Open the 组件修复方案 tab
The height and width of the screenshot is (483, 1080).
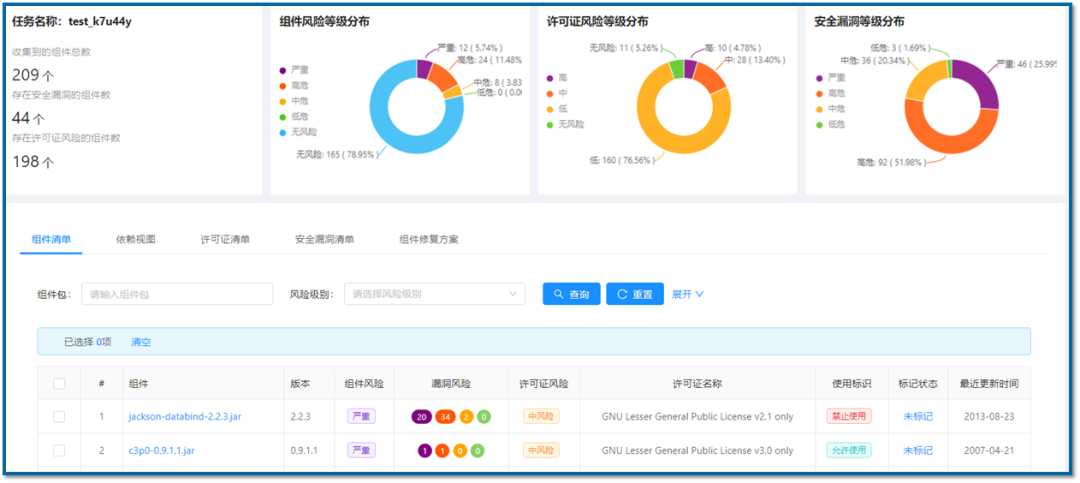tap(429, 240)
